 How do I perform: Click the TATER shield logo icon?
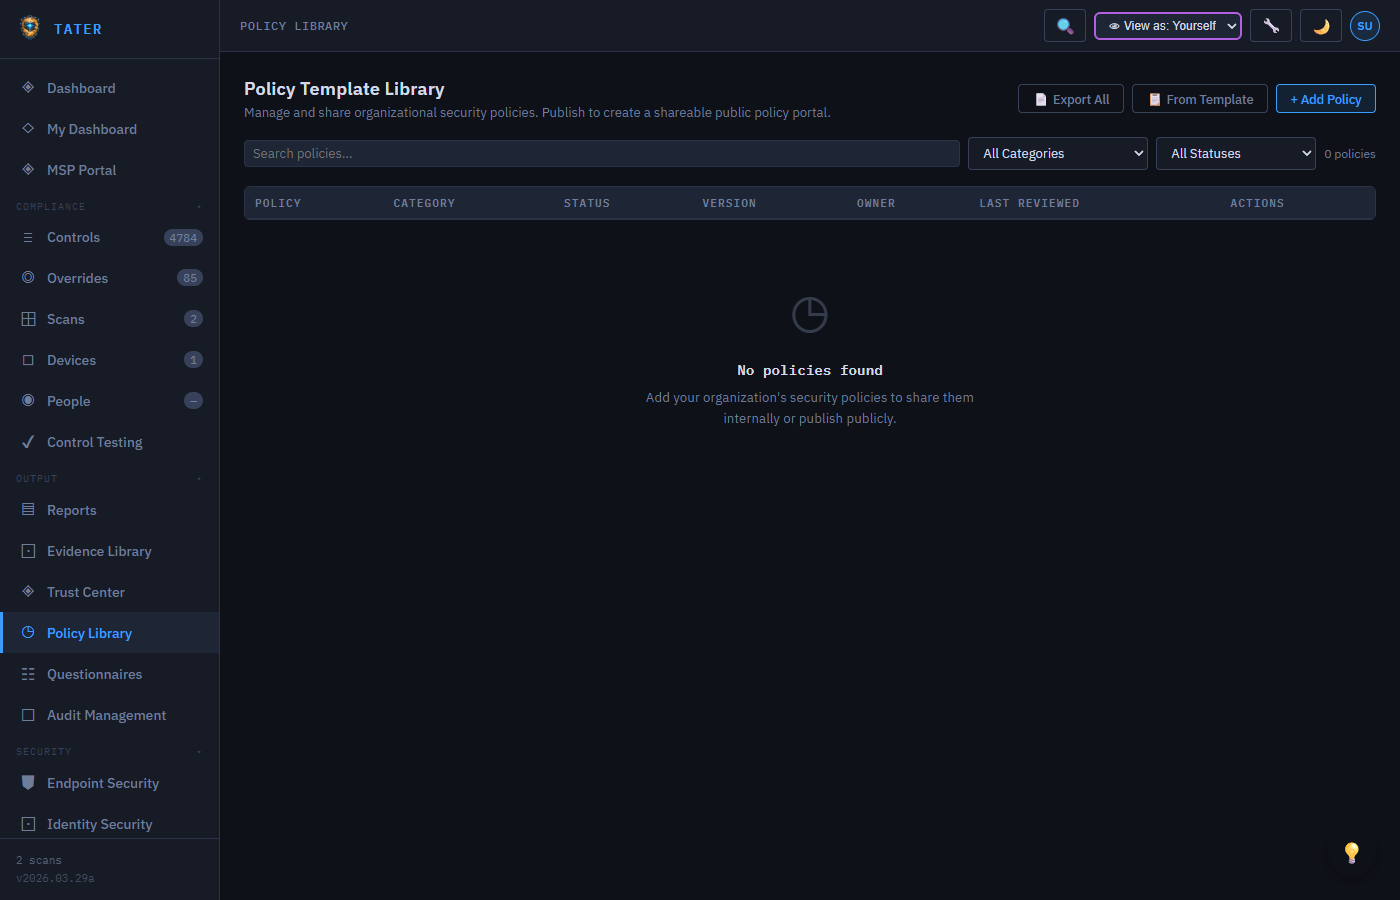point(30,28)
